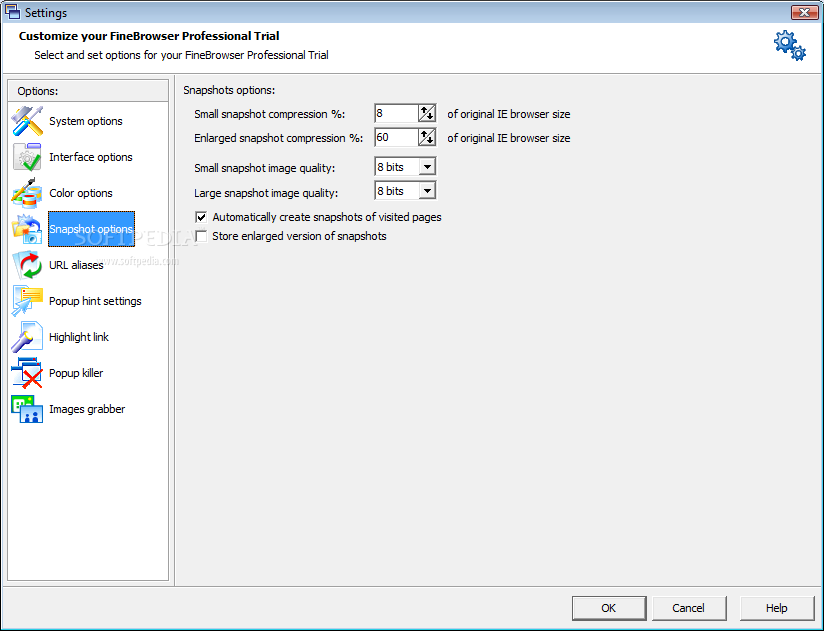
Task: Close the Settings window
Action: pyautogui.click(x=804, y=12)
